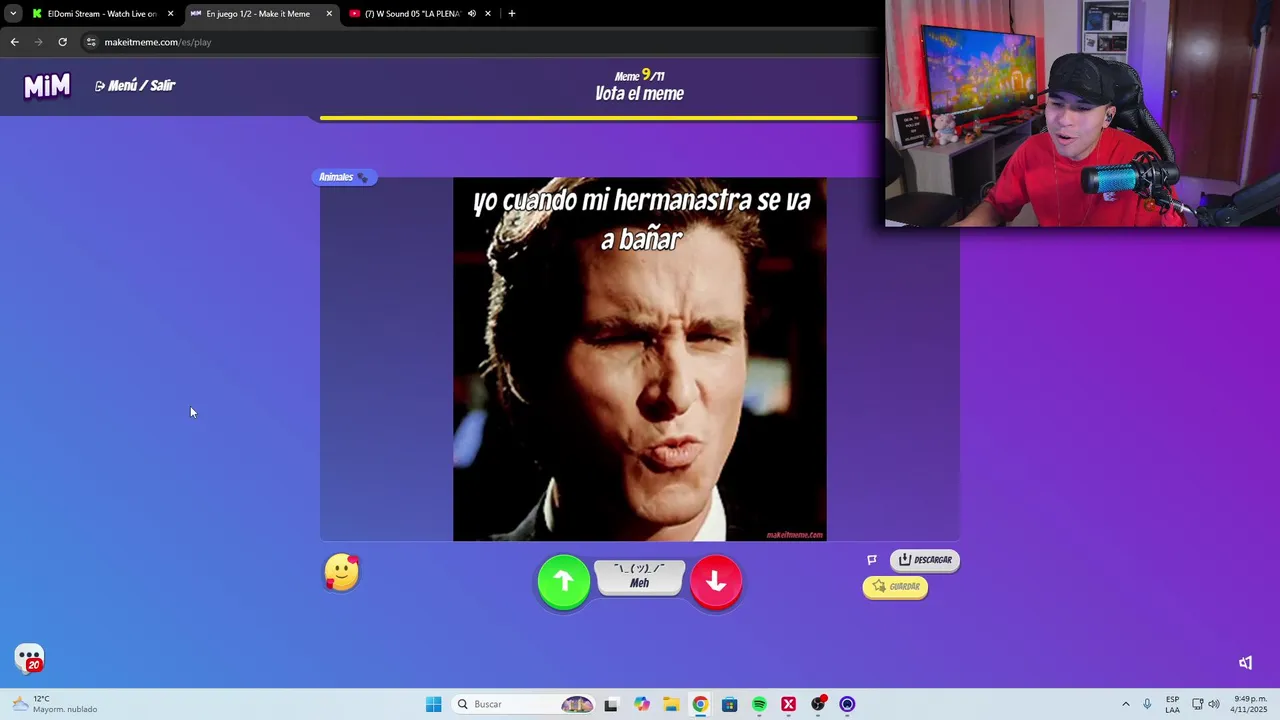Report the meme with flag icon
The height and width of the screenshot is (720, 1280).
(872, 560)
